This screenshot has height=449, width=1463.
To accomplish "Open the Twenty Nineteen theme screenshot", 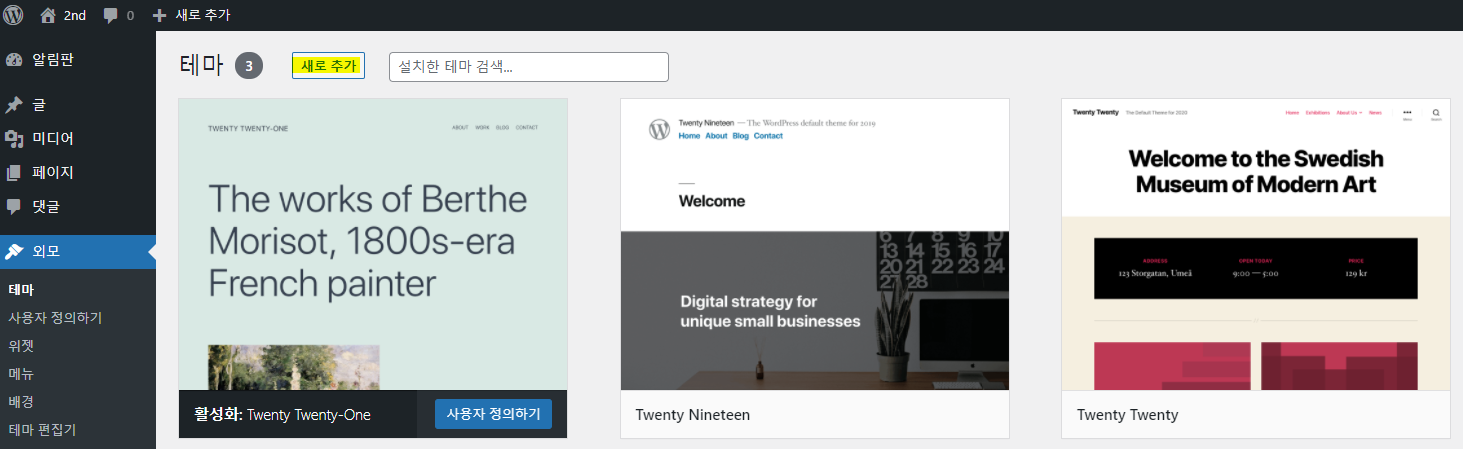I will [x=815, y=244].
